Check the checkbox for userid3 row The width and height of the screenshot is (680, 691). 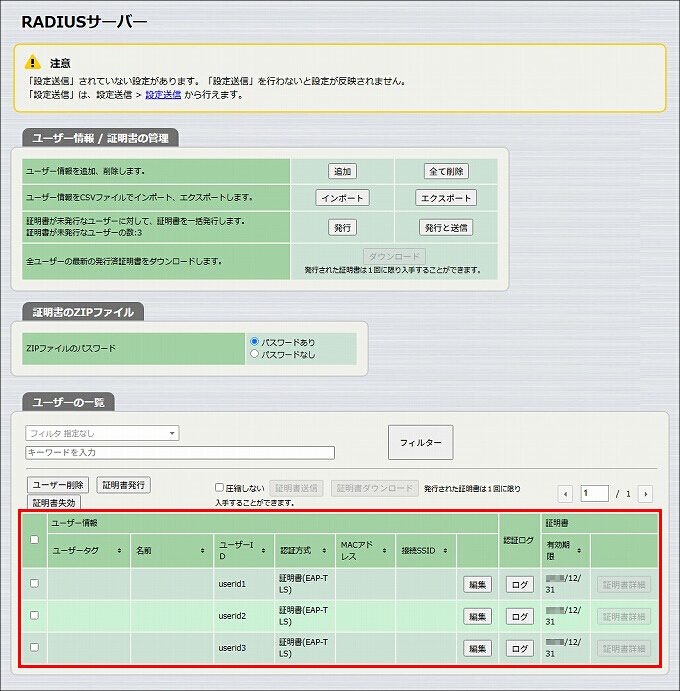pyautogui.click(x=34, y=647)
